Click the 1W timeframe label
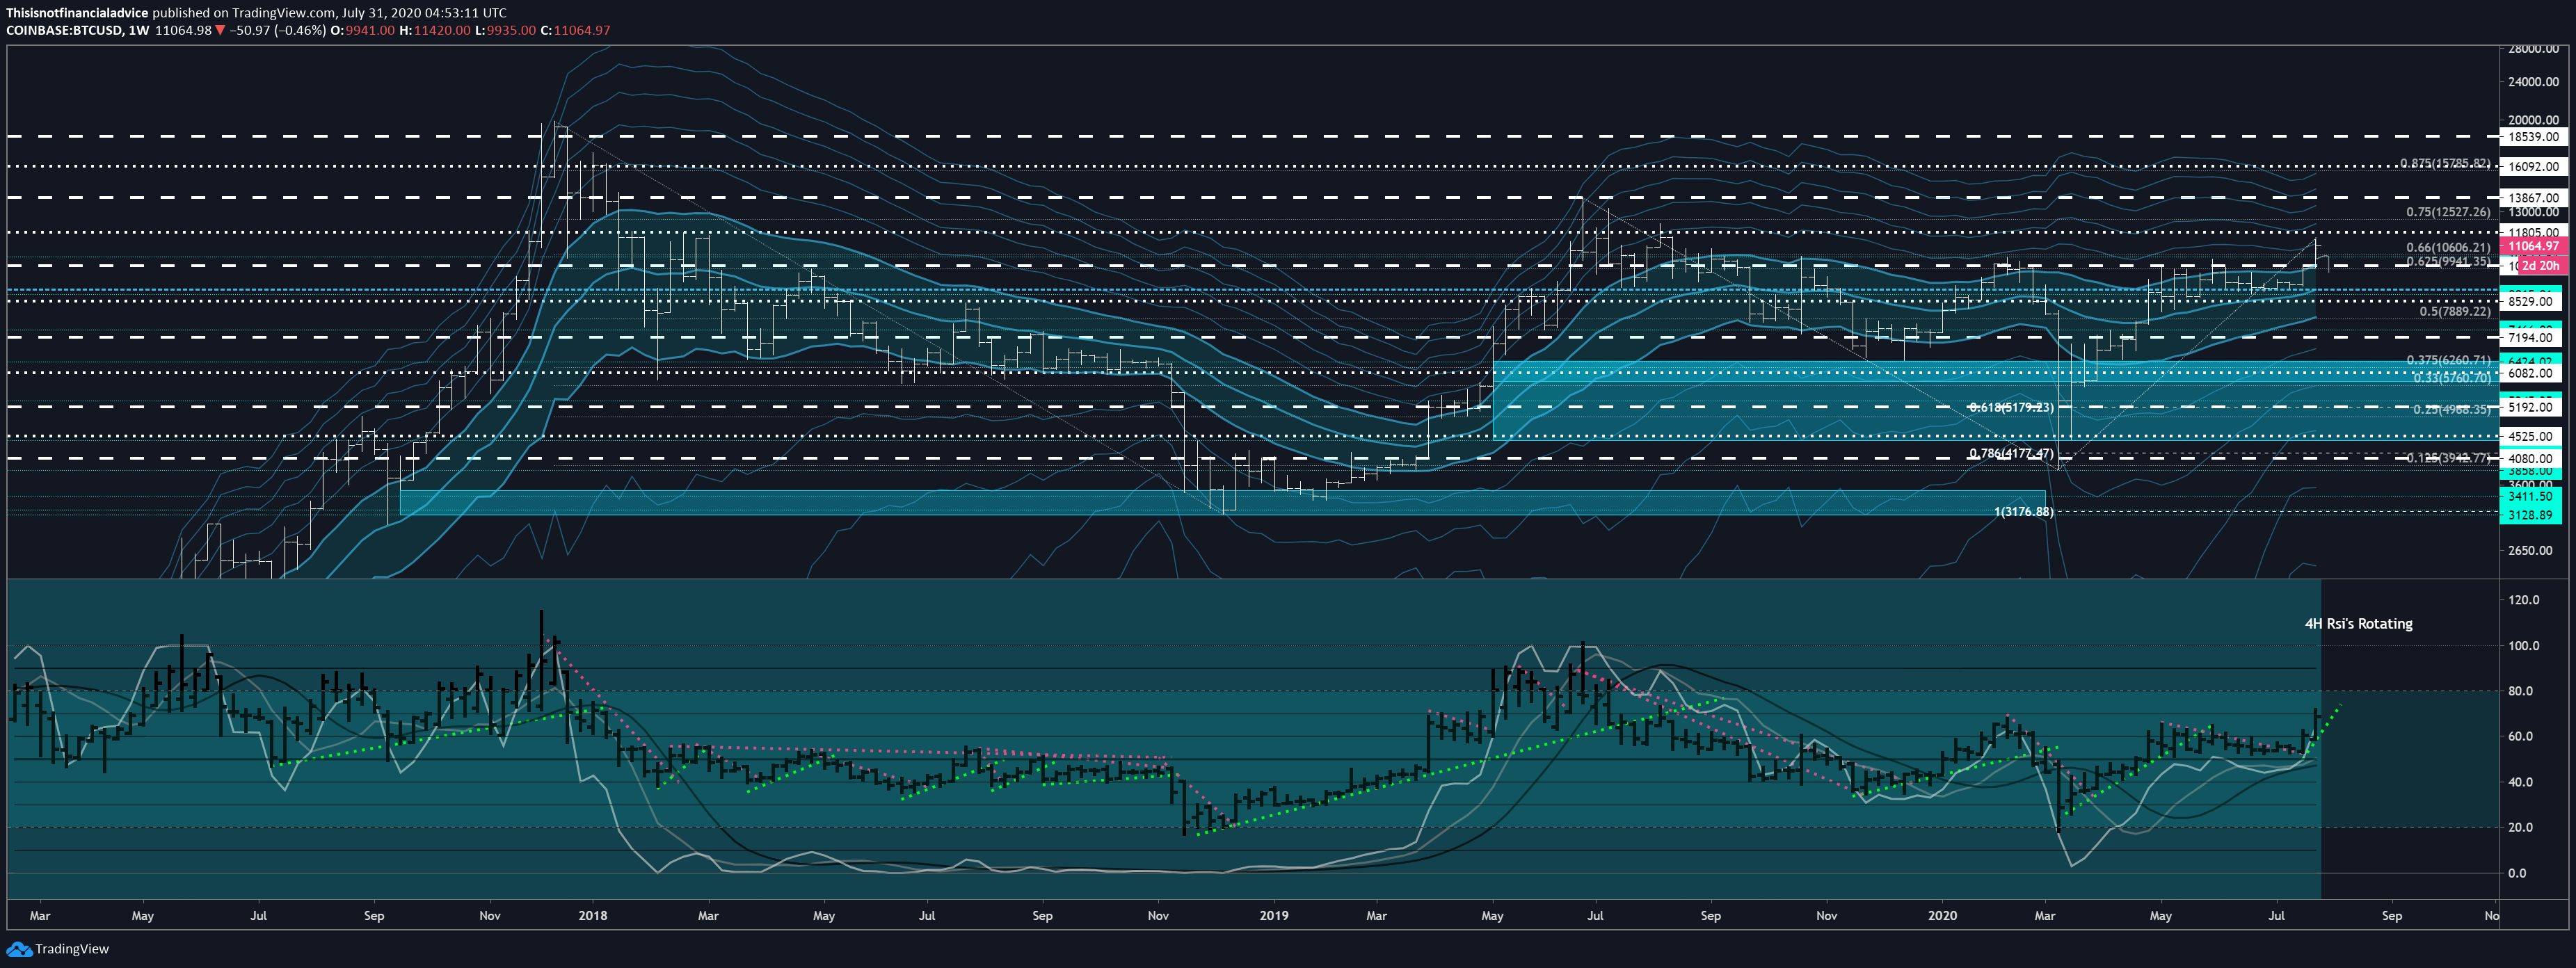Viewport: 2576px width, 968px height. click(138, 30)
